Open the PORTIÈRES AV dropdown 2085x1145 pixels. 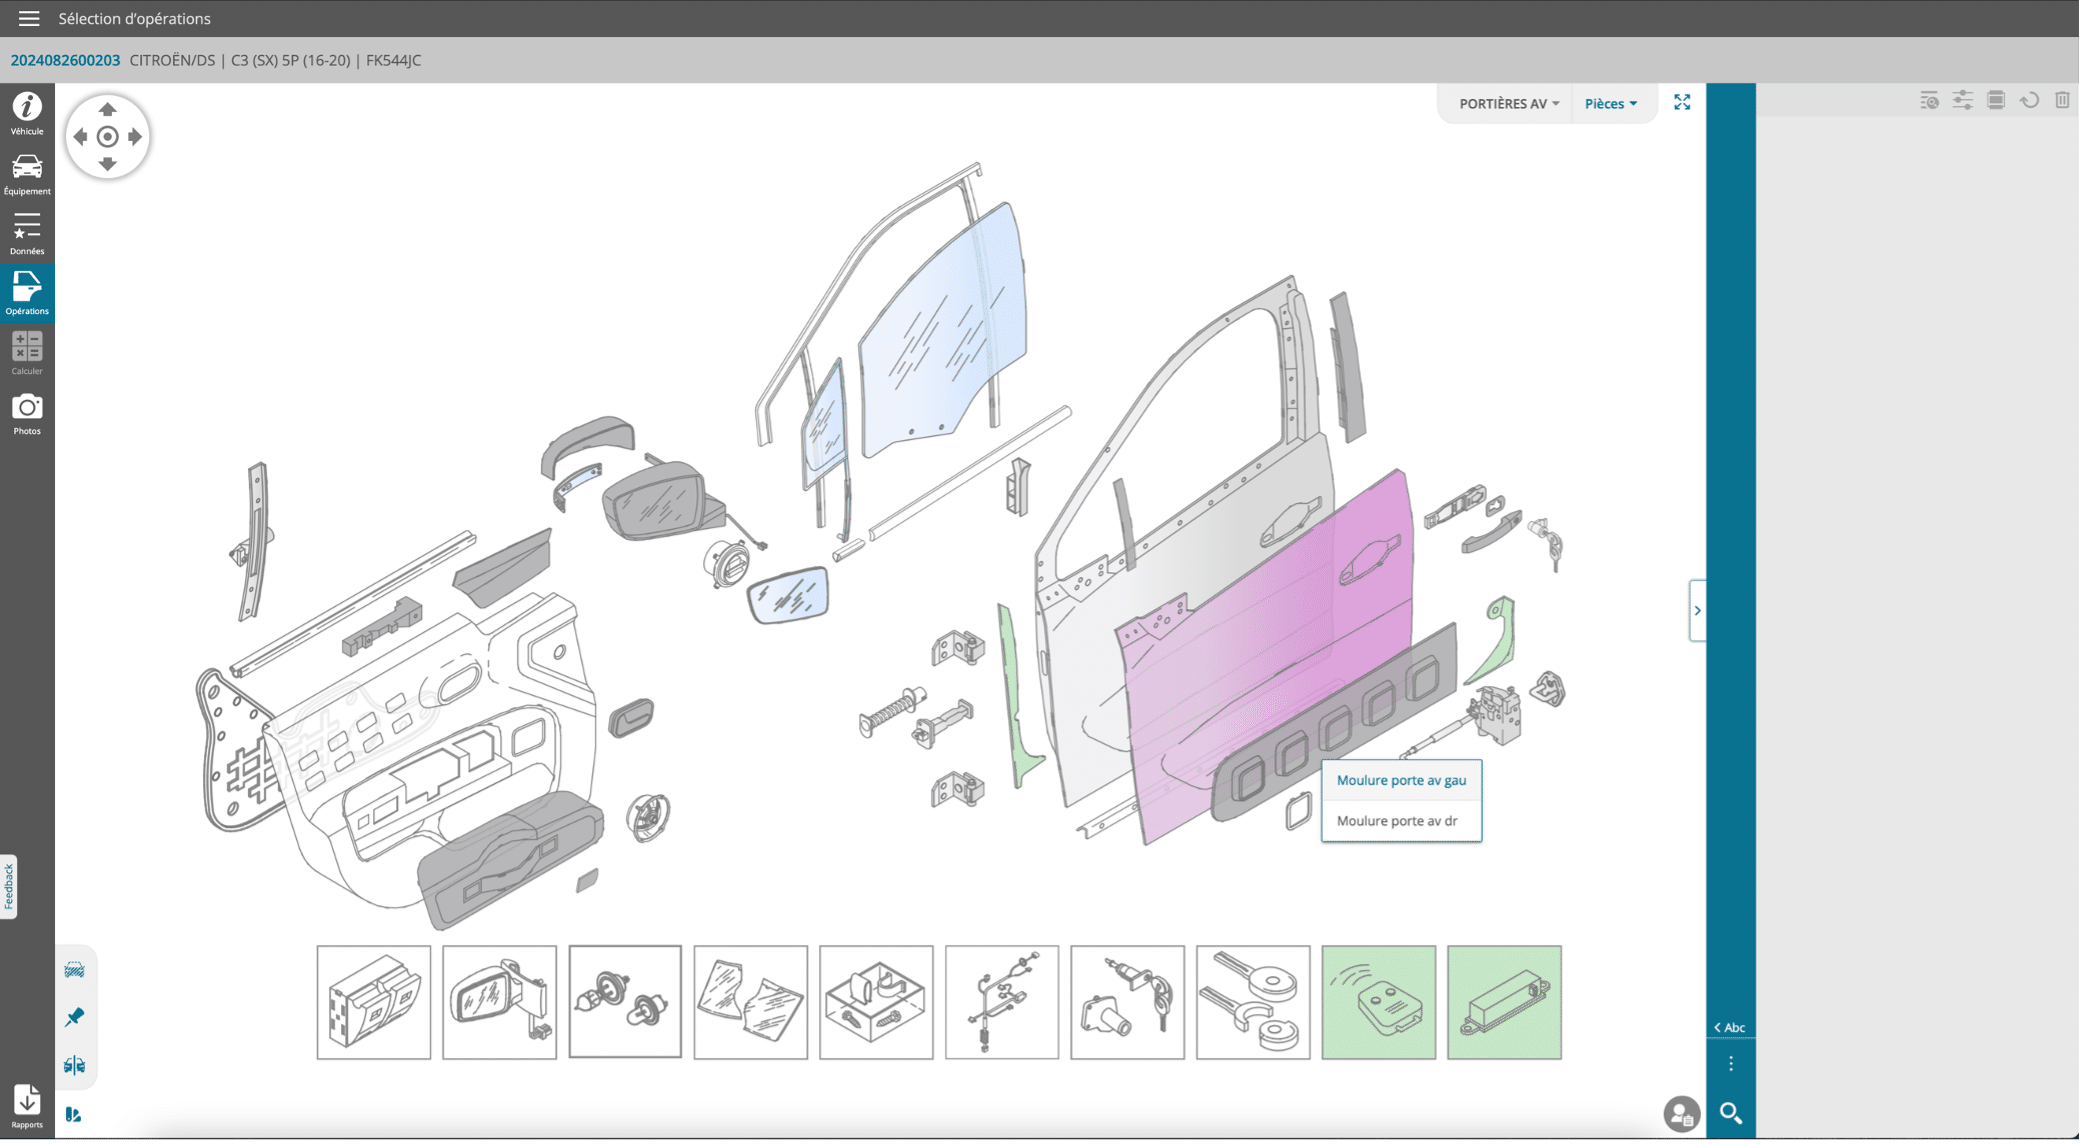click(1508, 104)
